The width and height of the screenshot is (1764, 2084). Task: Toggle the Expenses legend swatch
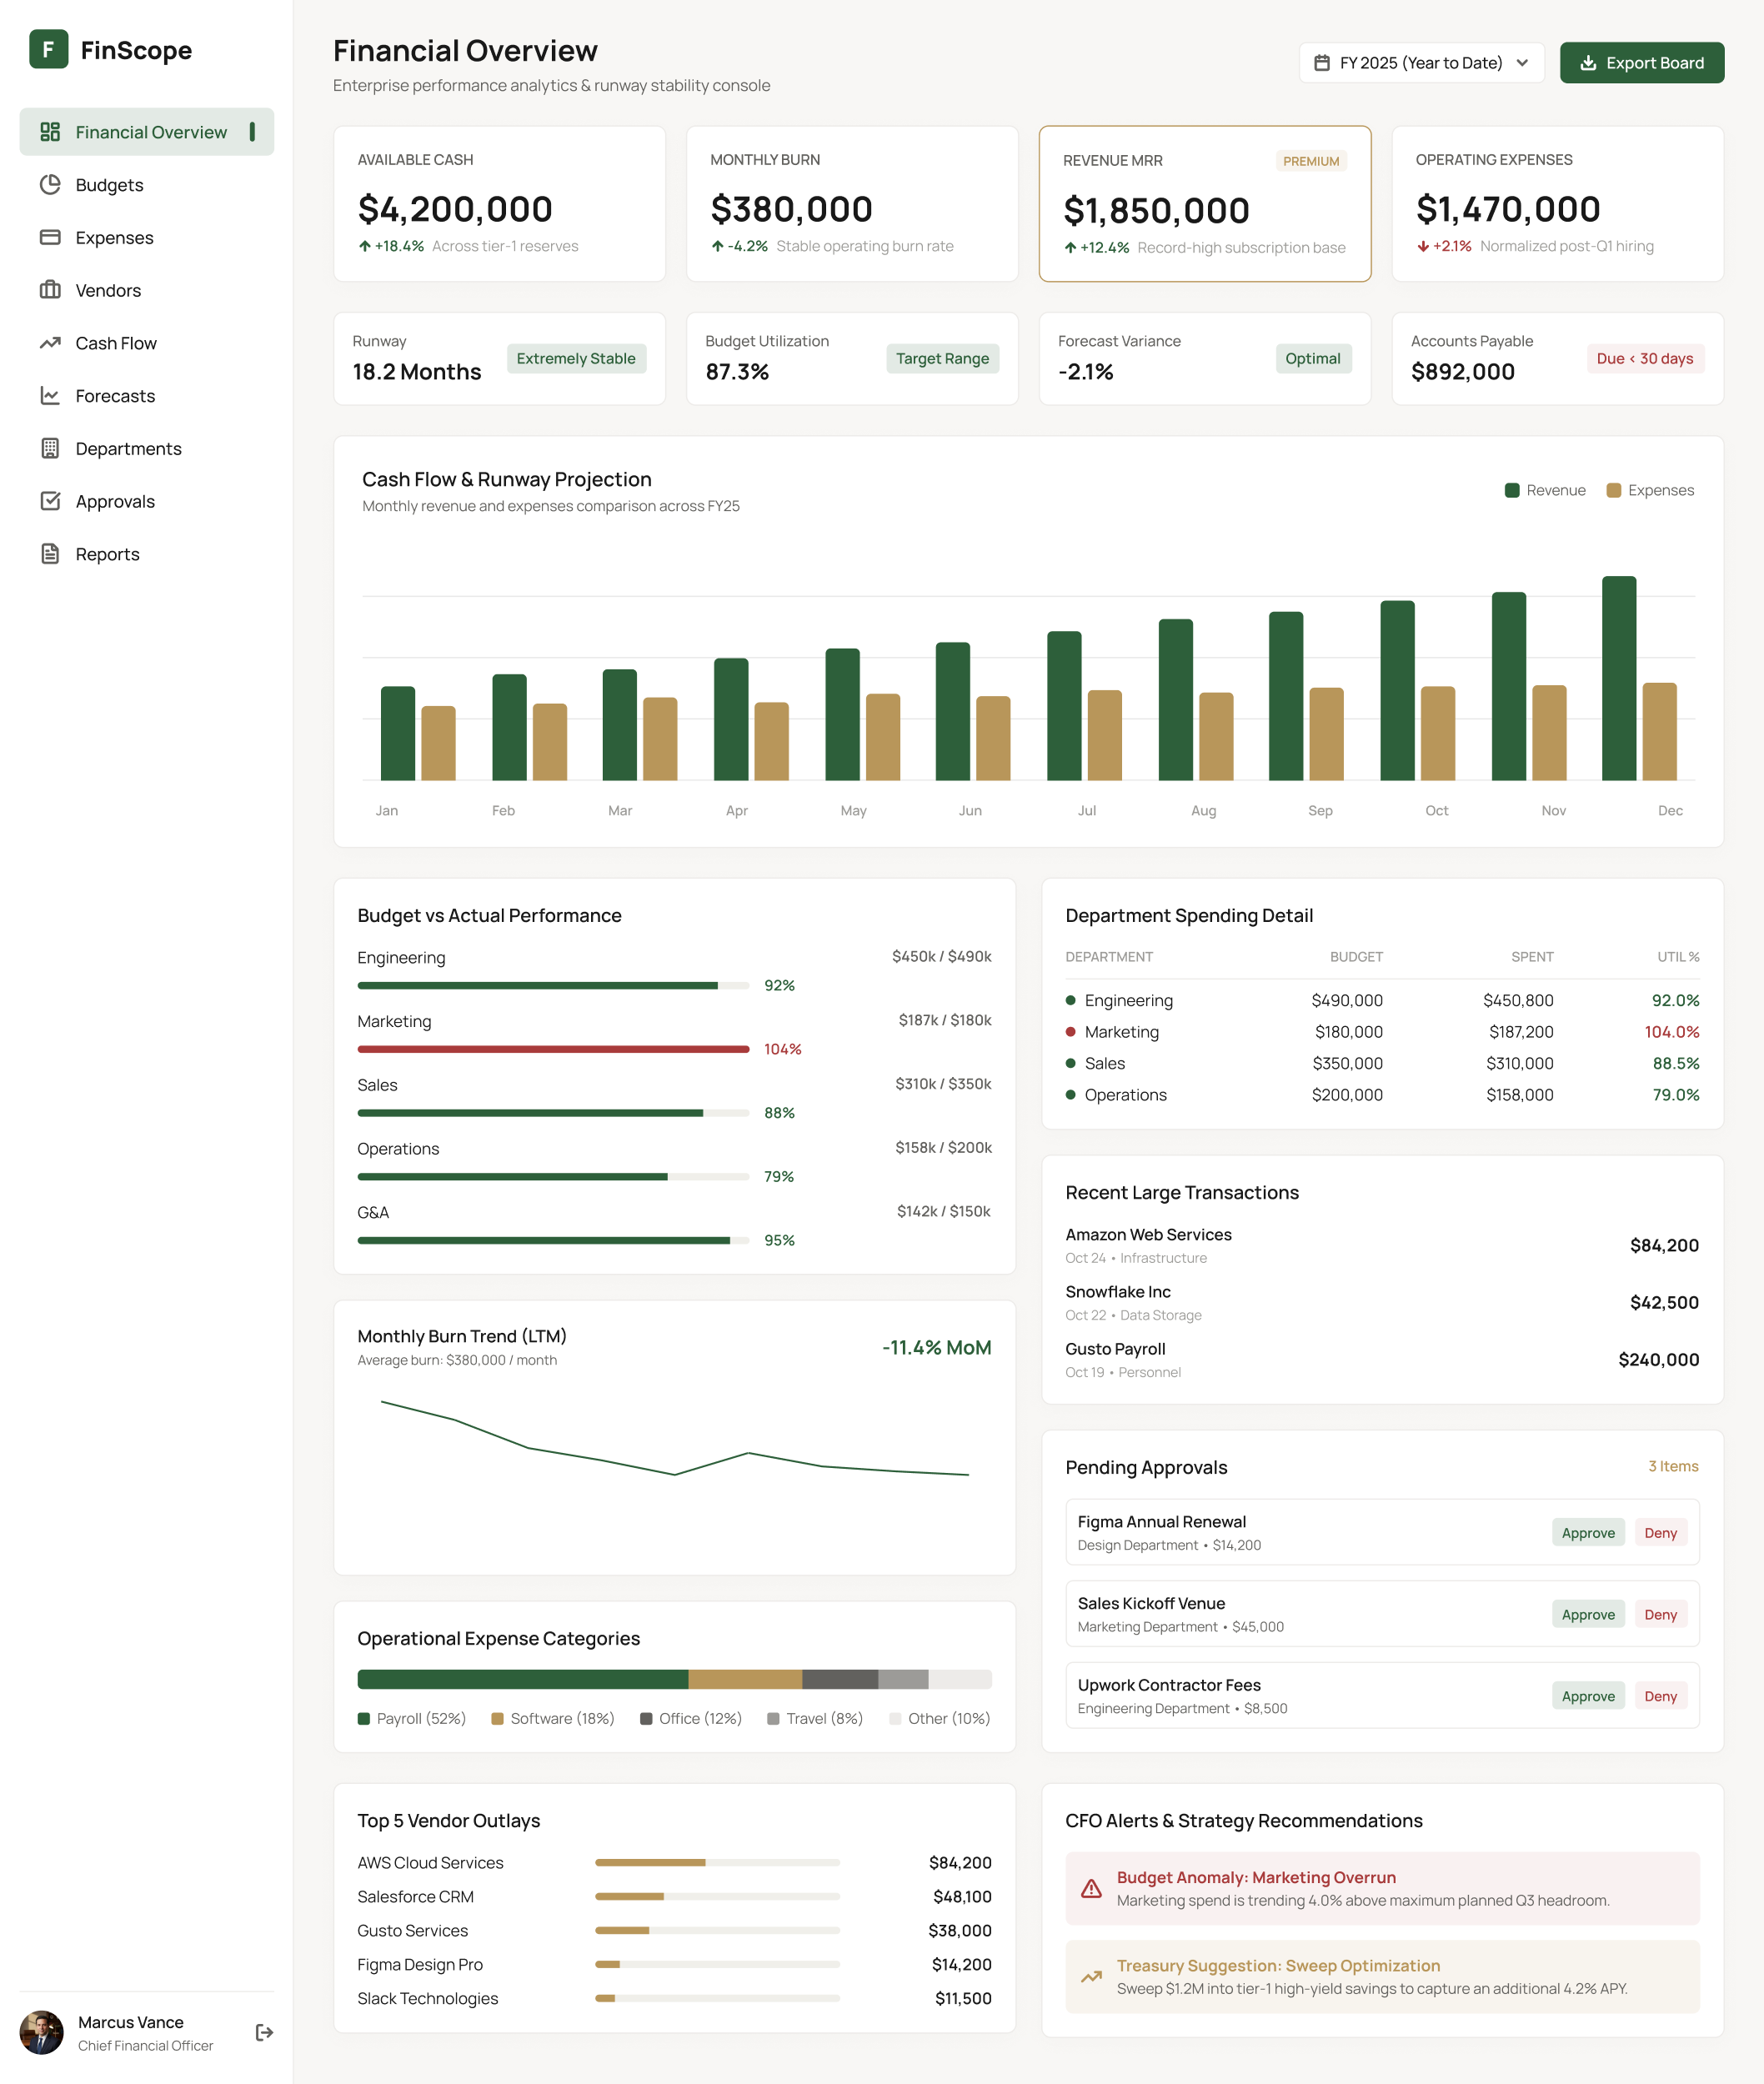pyautogui.click(x=1613, y=490)
